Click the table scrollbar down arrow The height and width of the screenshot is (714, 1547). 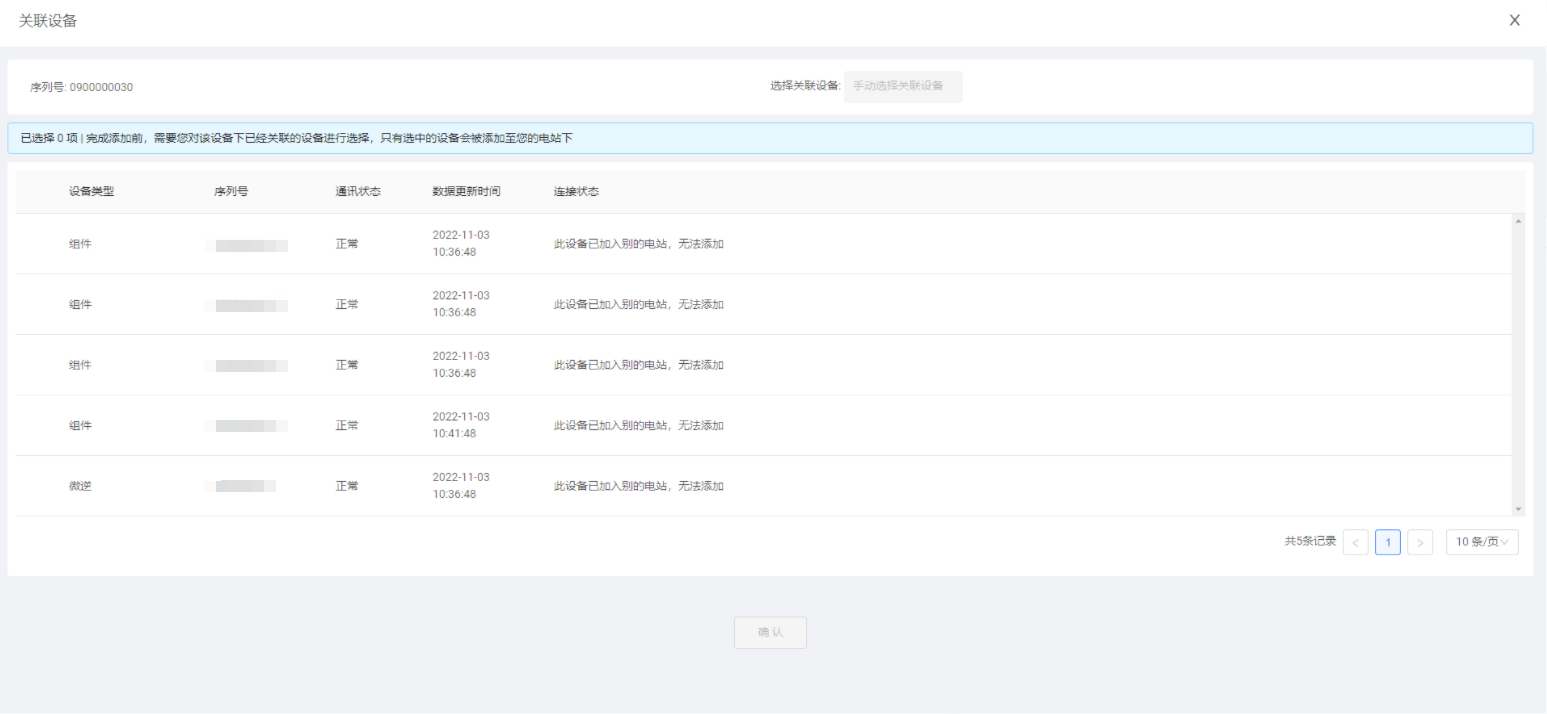[x=1519, y=510]
